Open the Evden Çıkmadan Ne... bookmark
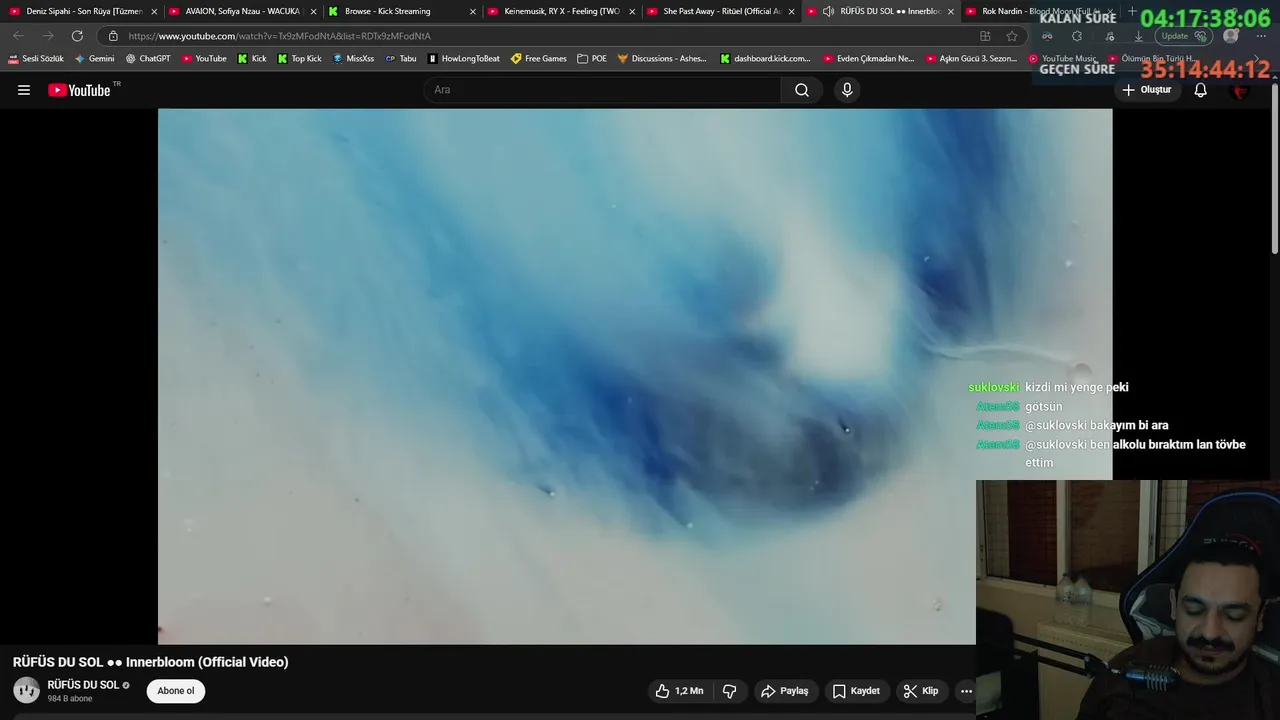Image resolution: width=1280 pixels, height=720 pixels. [x=869, y=59]
